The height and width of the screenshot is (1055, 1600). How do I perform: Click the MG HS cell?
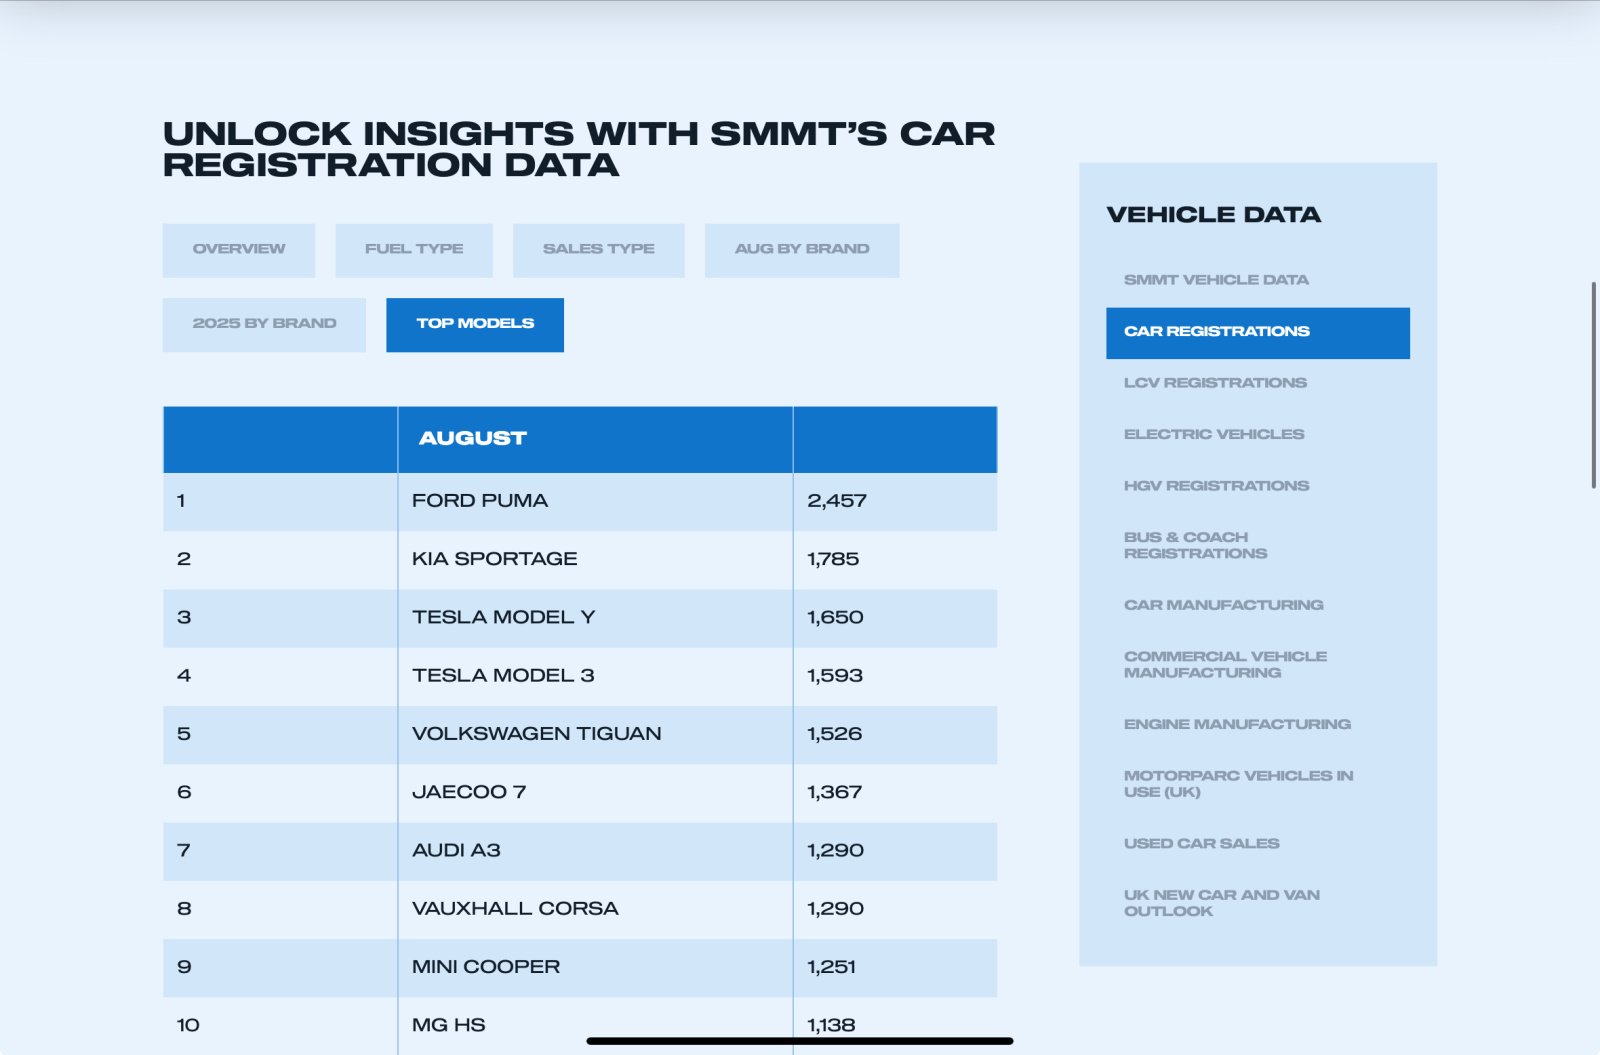tap(595, 1025)
